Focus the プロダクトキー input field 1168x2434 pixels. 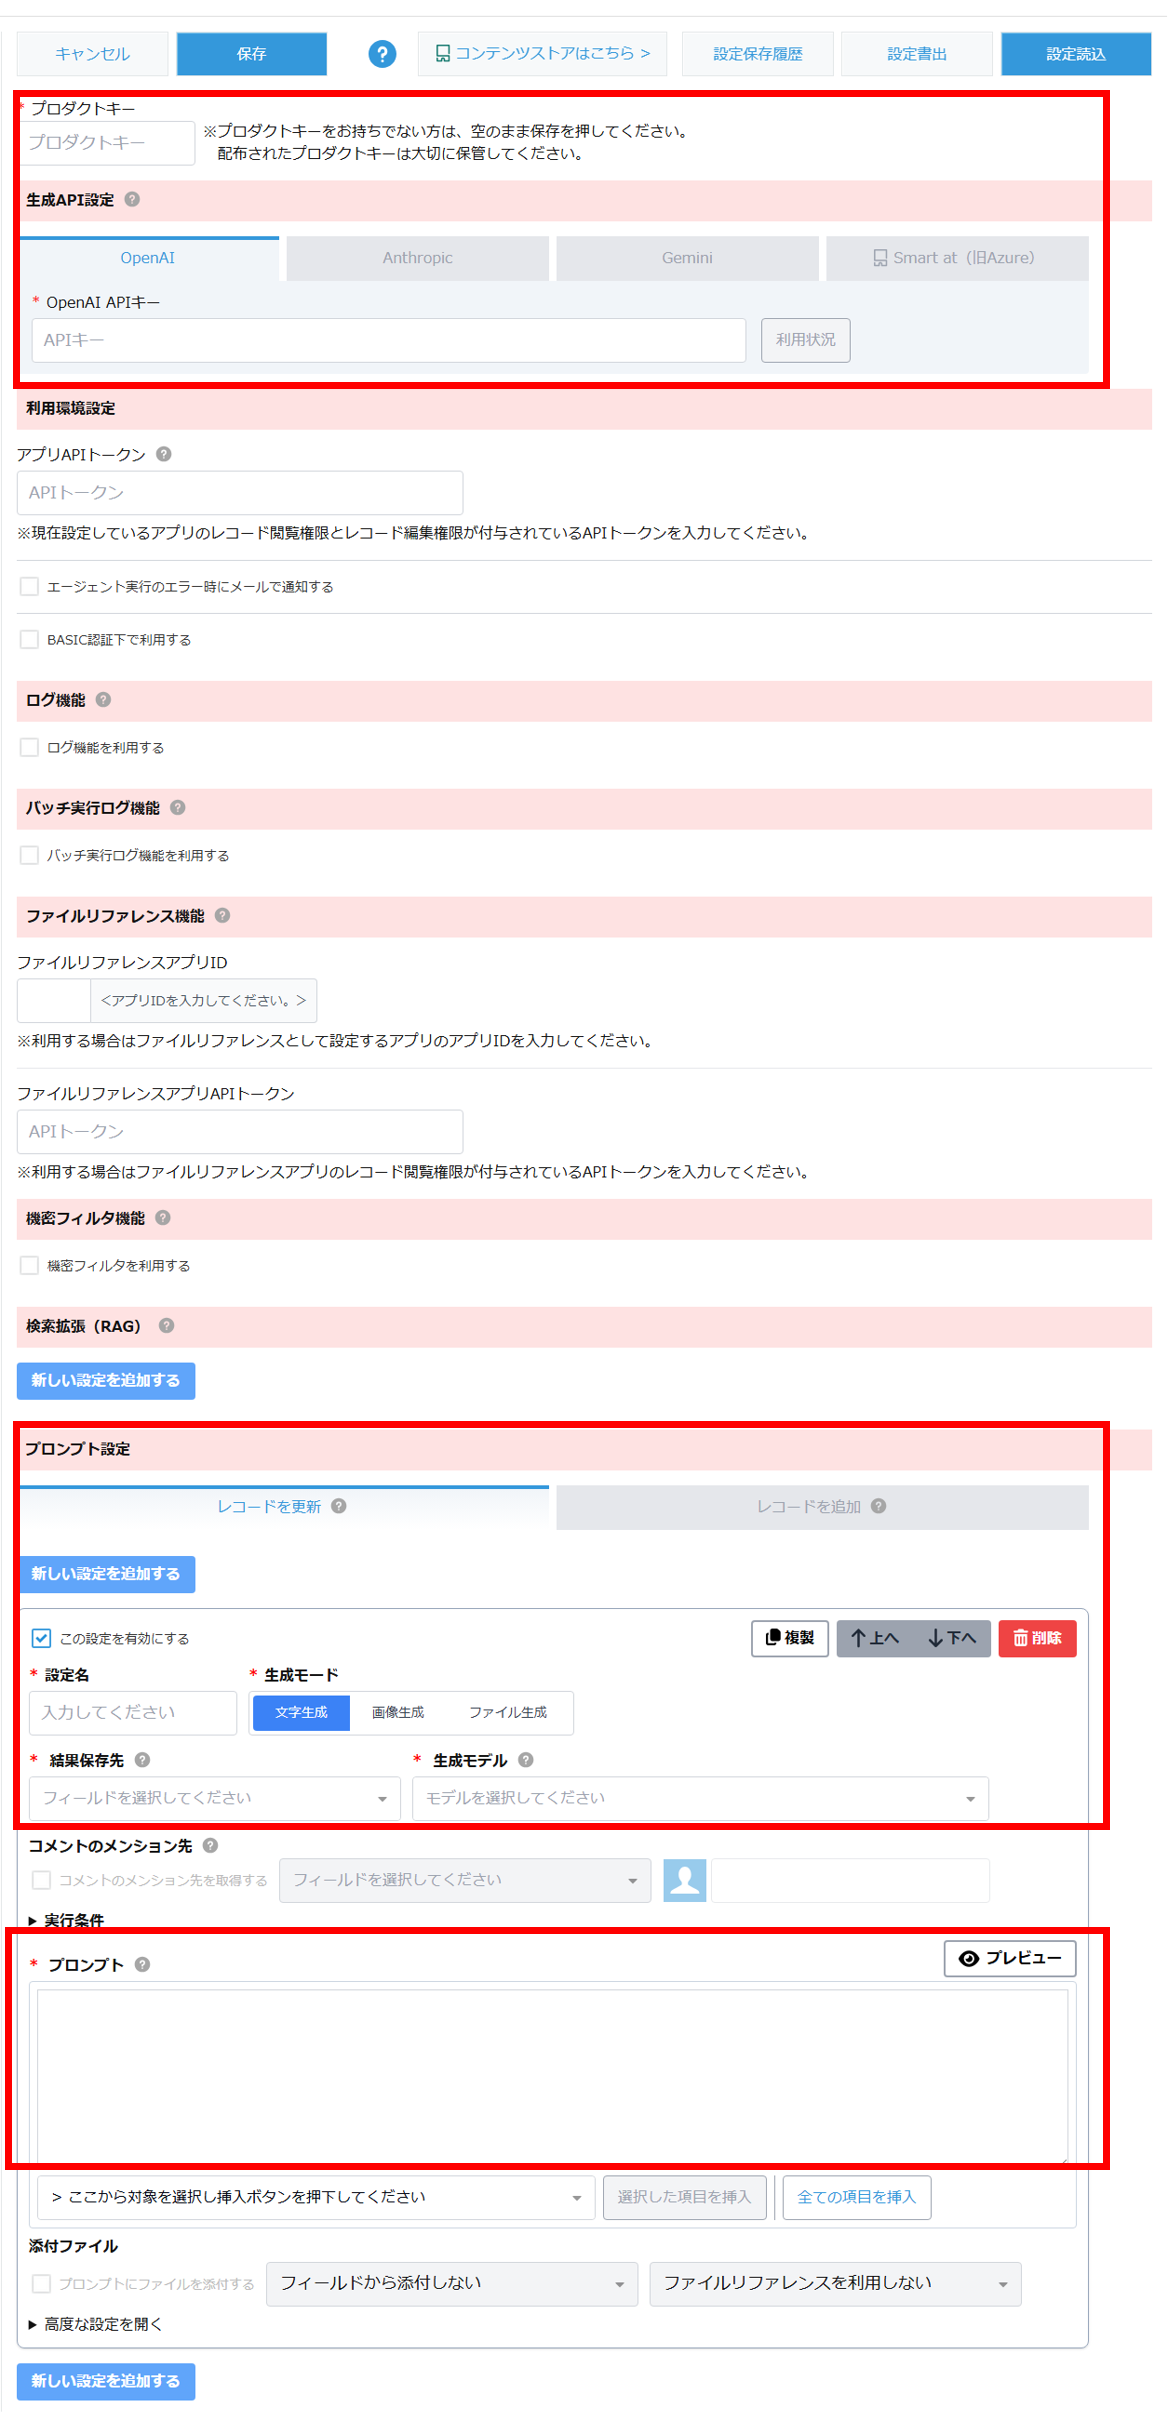click(x=106, y=143)
